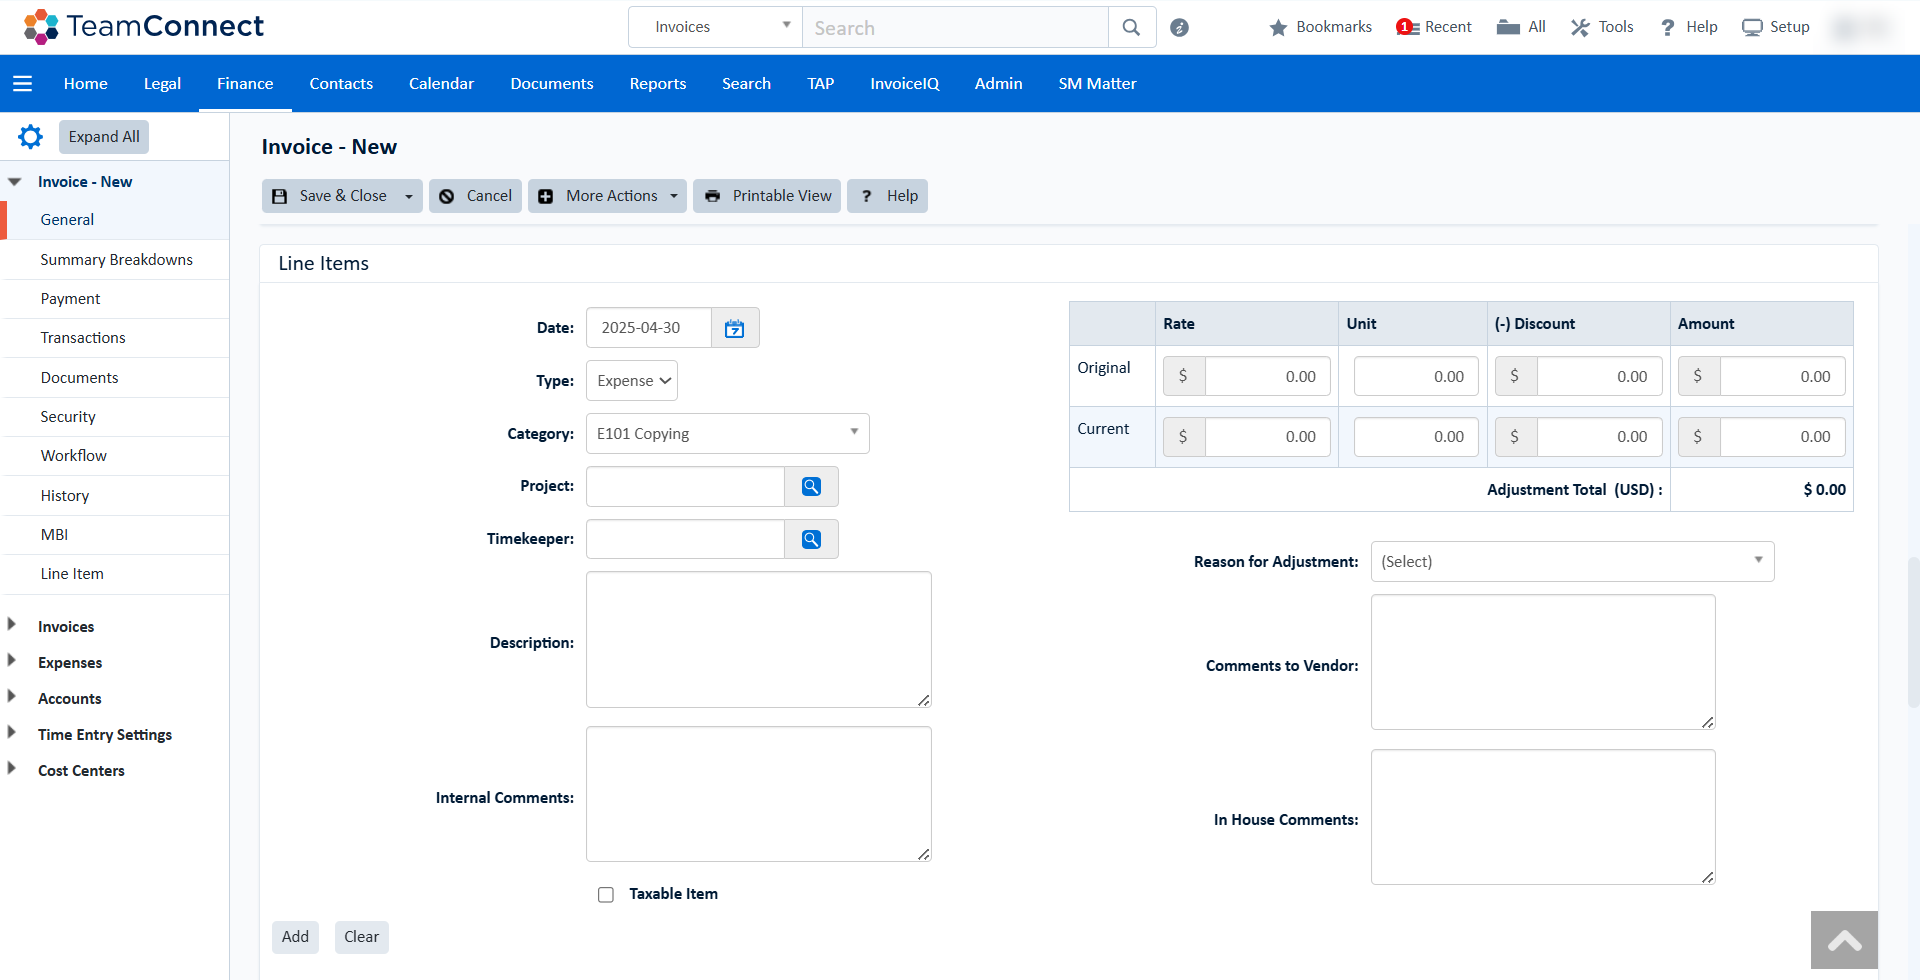Image resolution: width=1920 pixels, height=980 pixels.
Task: Click the Date field 2025-04-30
Action: (x=649, y=328)
